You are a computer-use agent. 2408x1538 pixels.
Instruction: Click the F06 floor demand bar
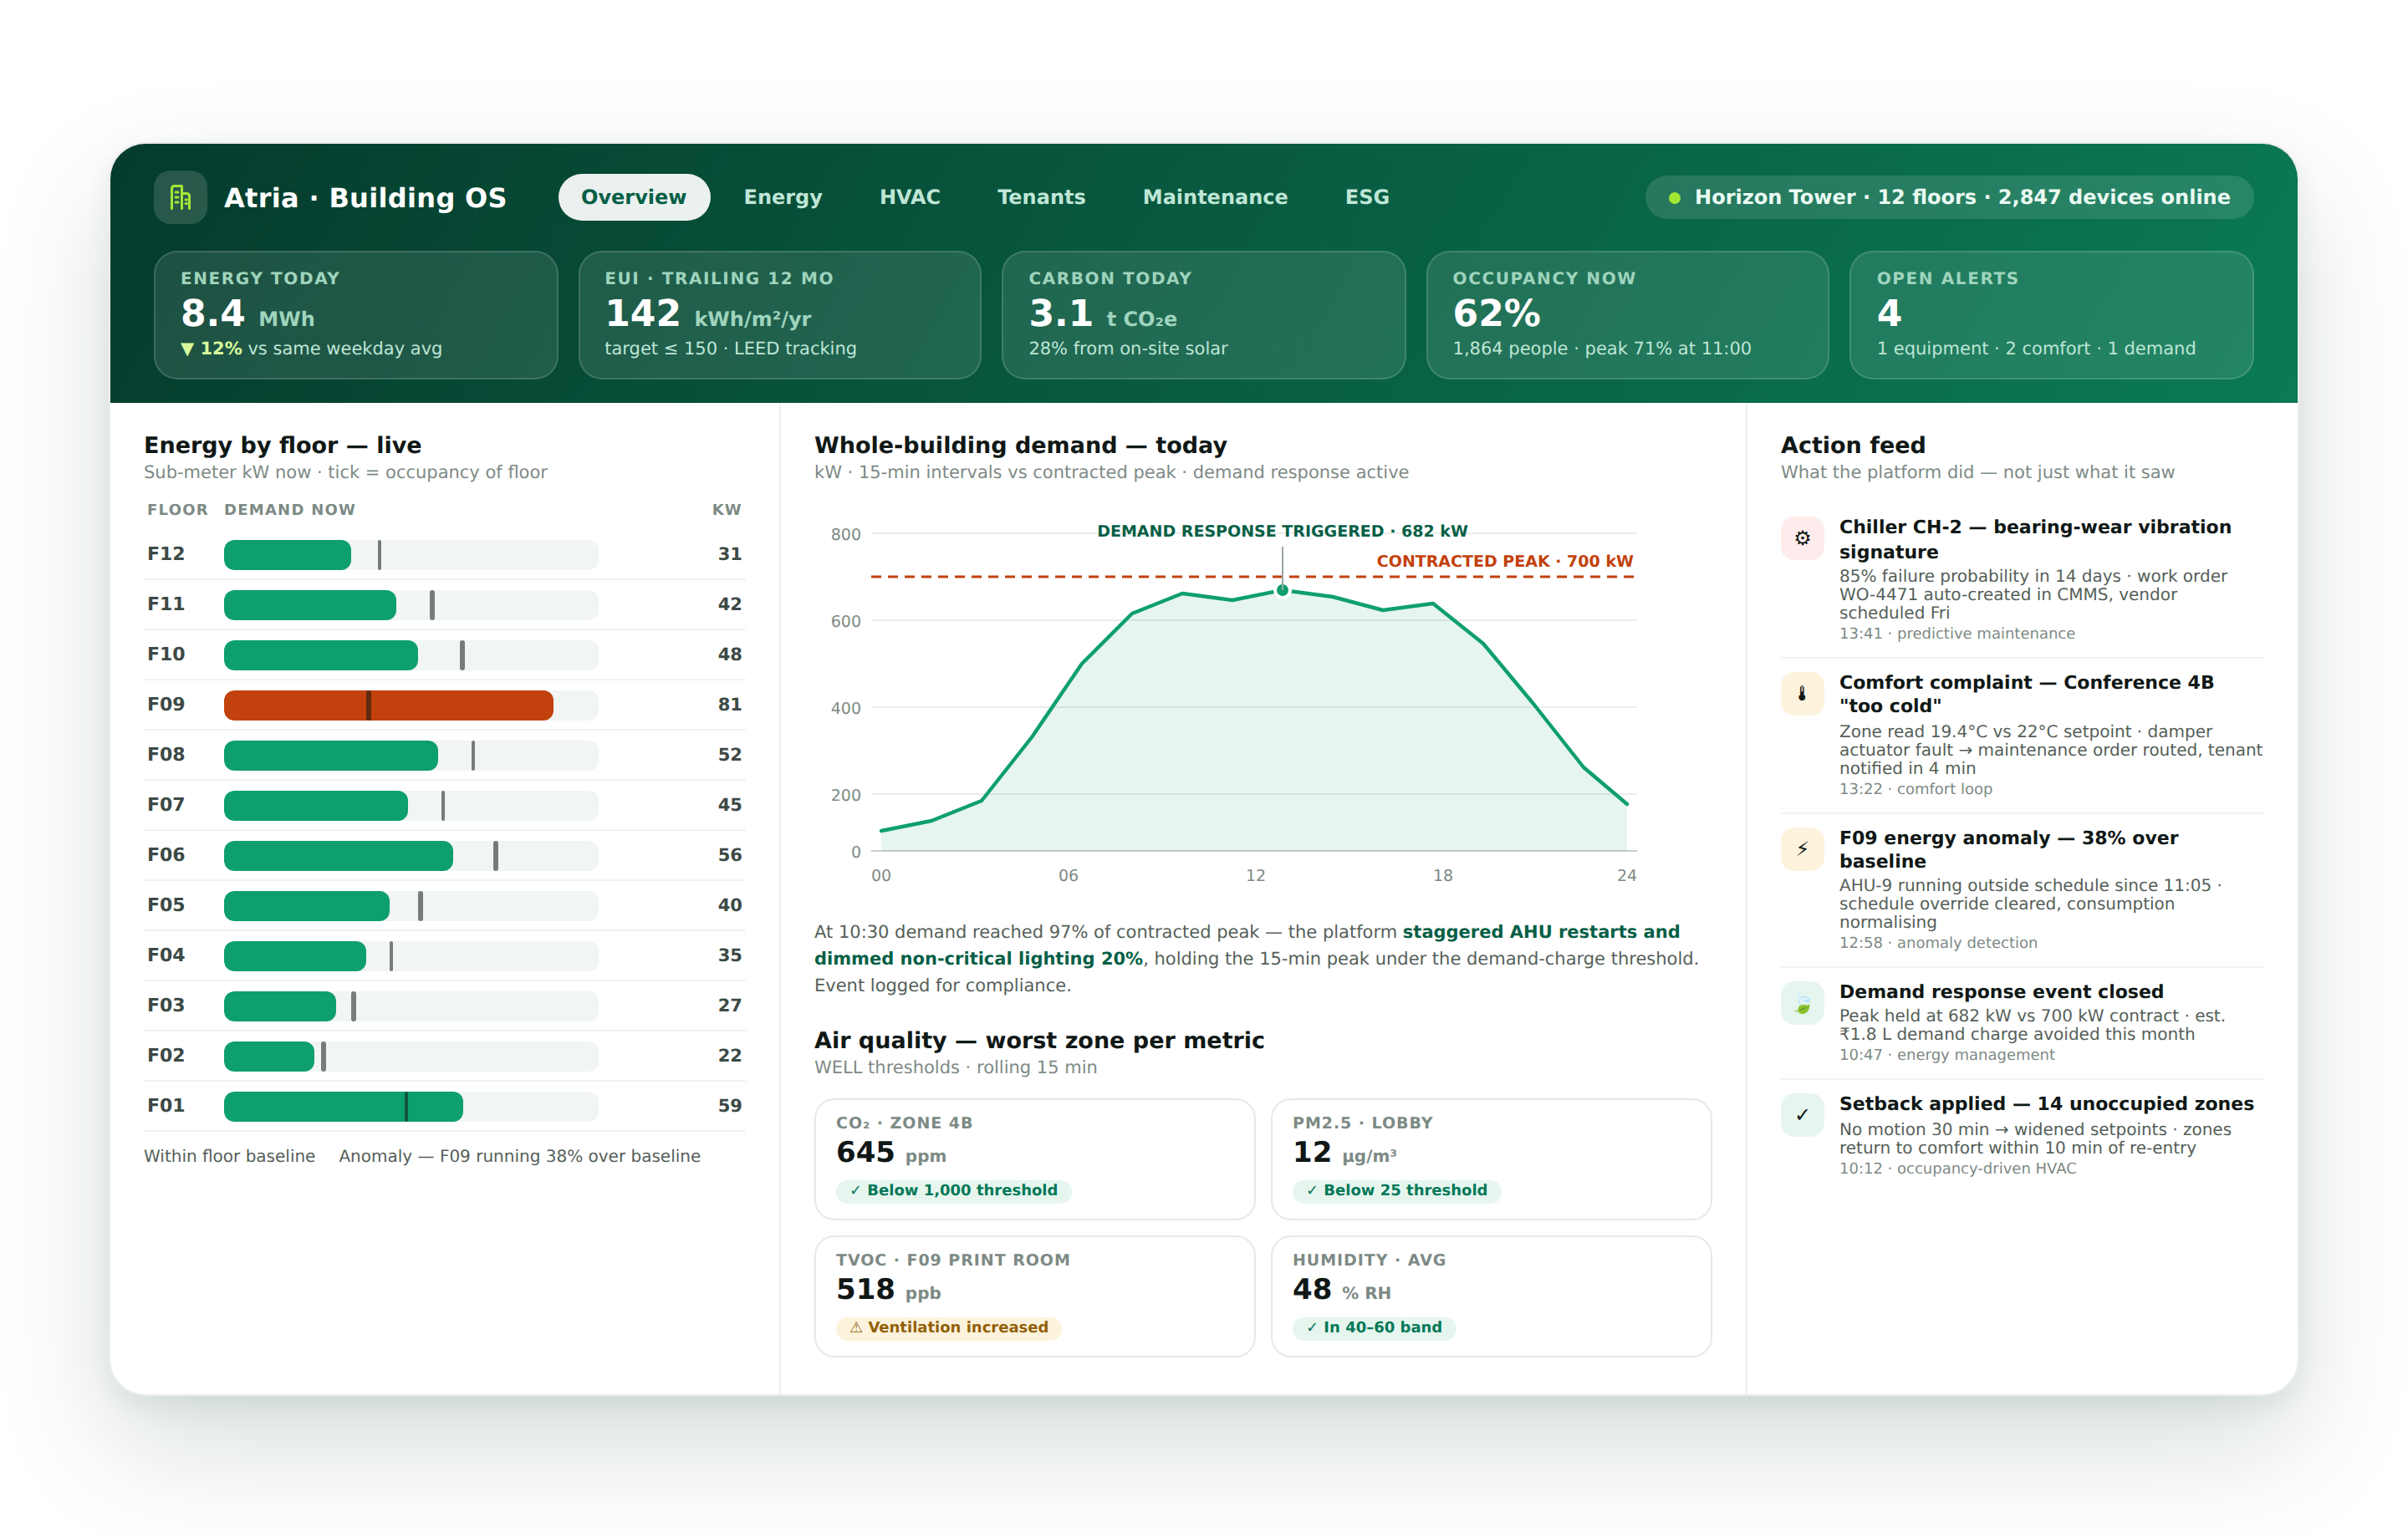click(x=338, y=856)
